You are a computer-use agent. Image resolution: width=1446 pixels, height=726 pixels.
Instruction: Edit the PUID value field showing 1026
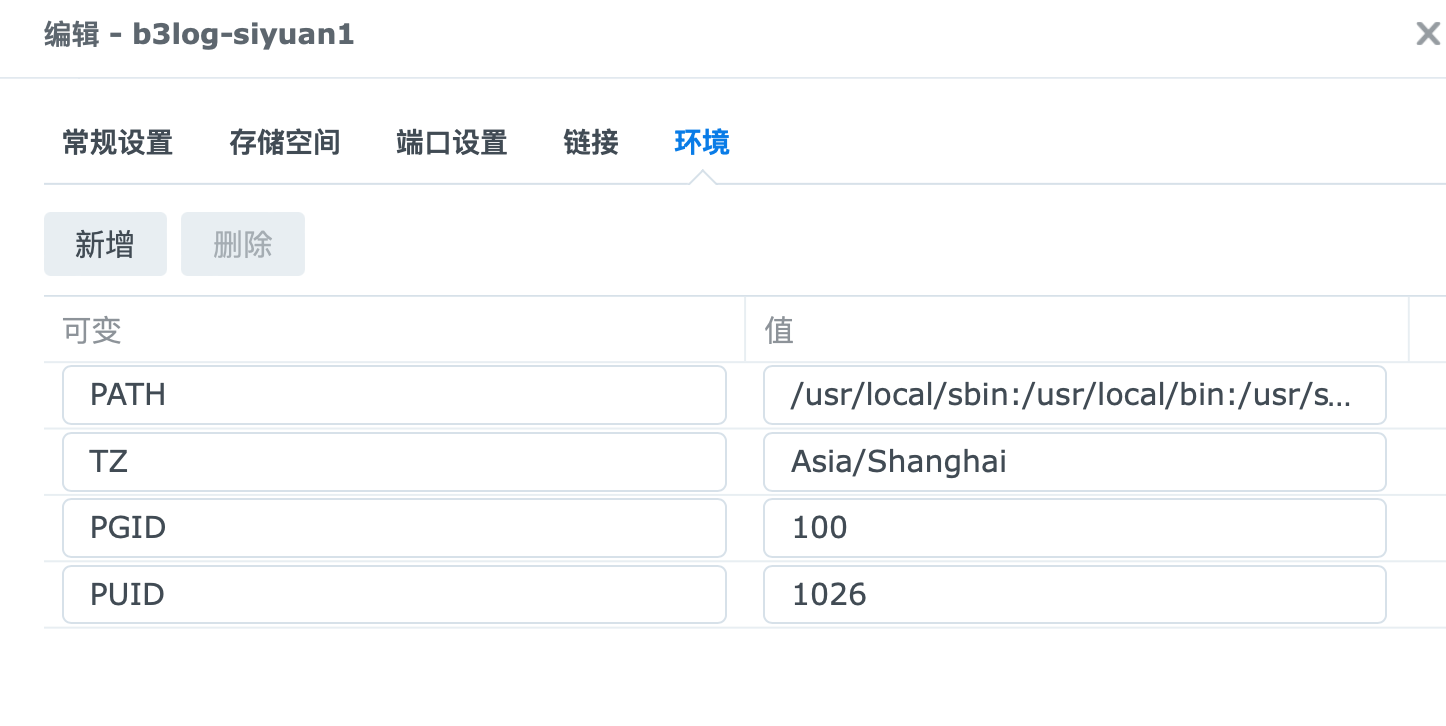pyautogui.click(x=1074, y=595)
